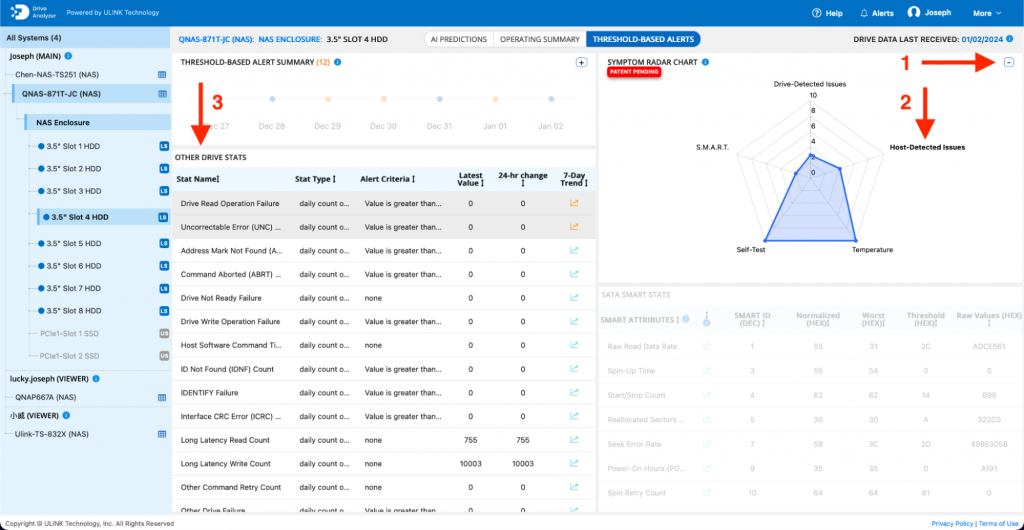Click NAS ENCLOSURE breadcrumb link

pyautogui.click(x=290, y=39)
